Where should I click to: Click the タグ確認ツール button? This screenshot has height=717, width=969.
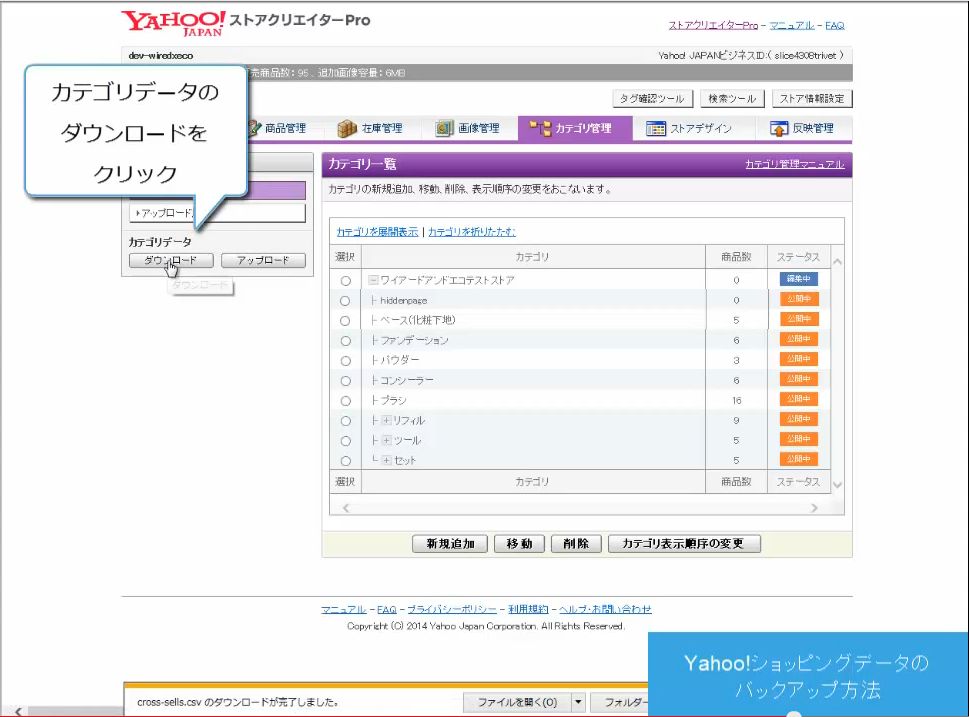click(x=653, y=99)
